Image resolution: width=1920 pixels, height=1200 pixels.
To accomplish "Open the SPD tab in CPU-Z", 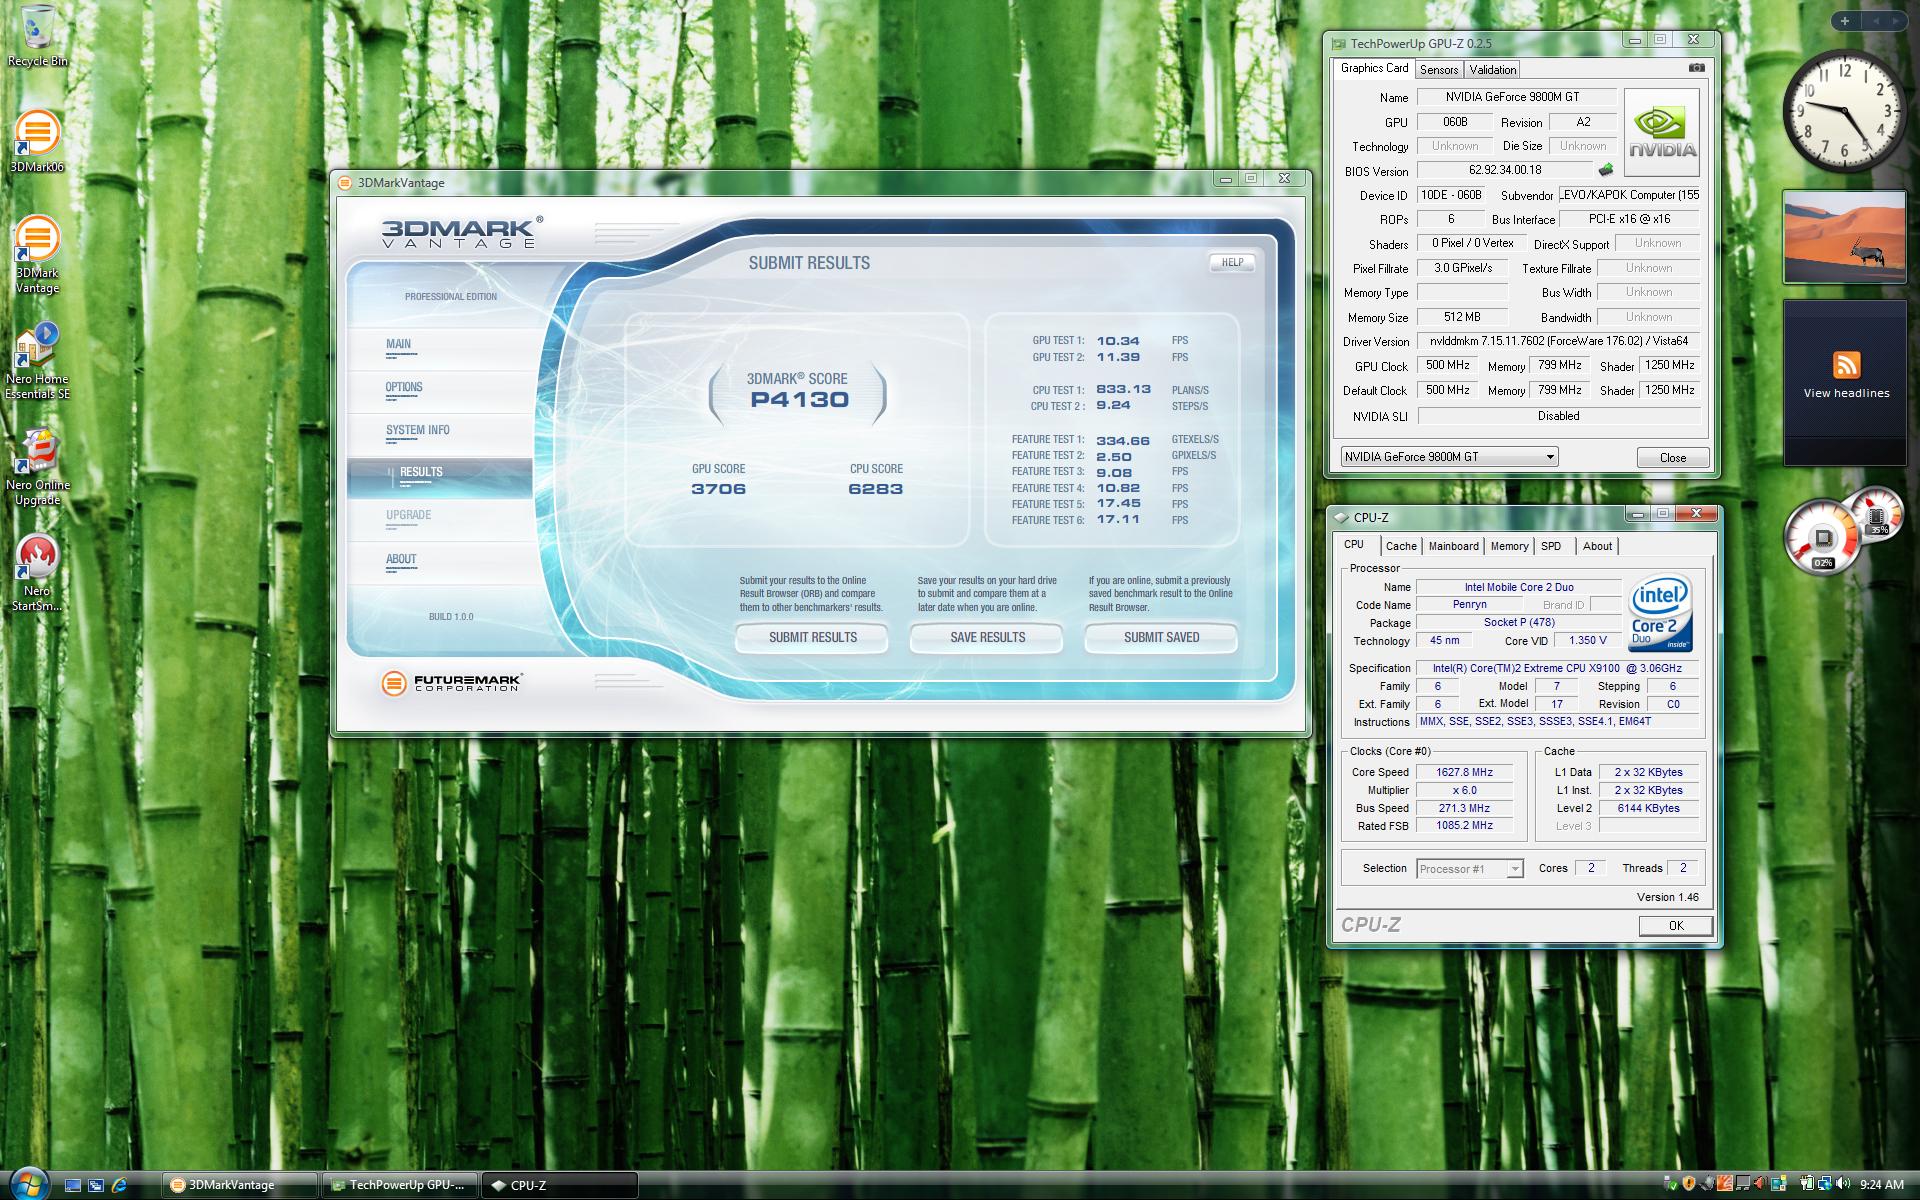I will click(x=1551, y=546).
